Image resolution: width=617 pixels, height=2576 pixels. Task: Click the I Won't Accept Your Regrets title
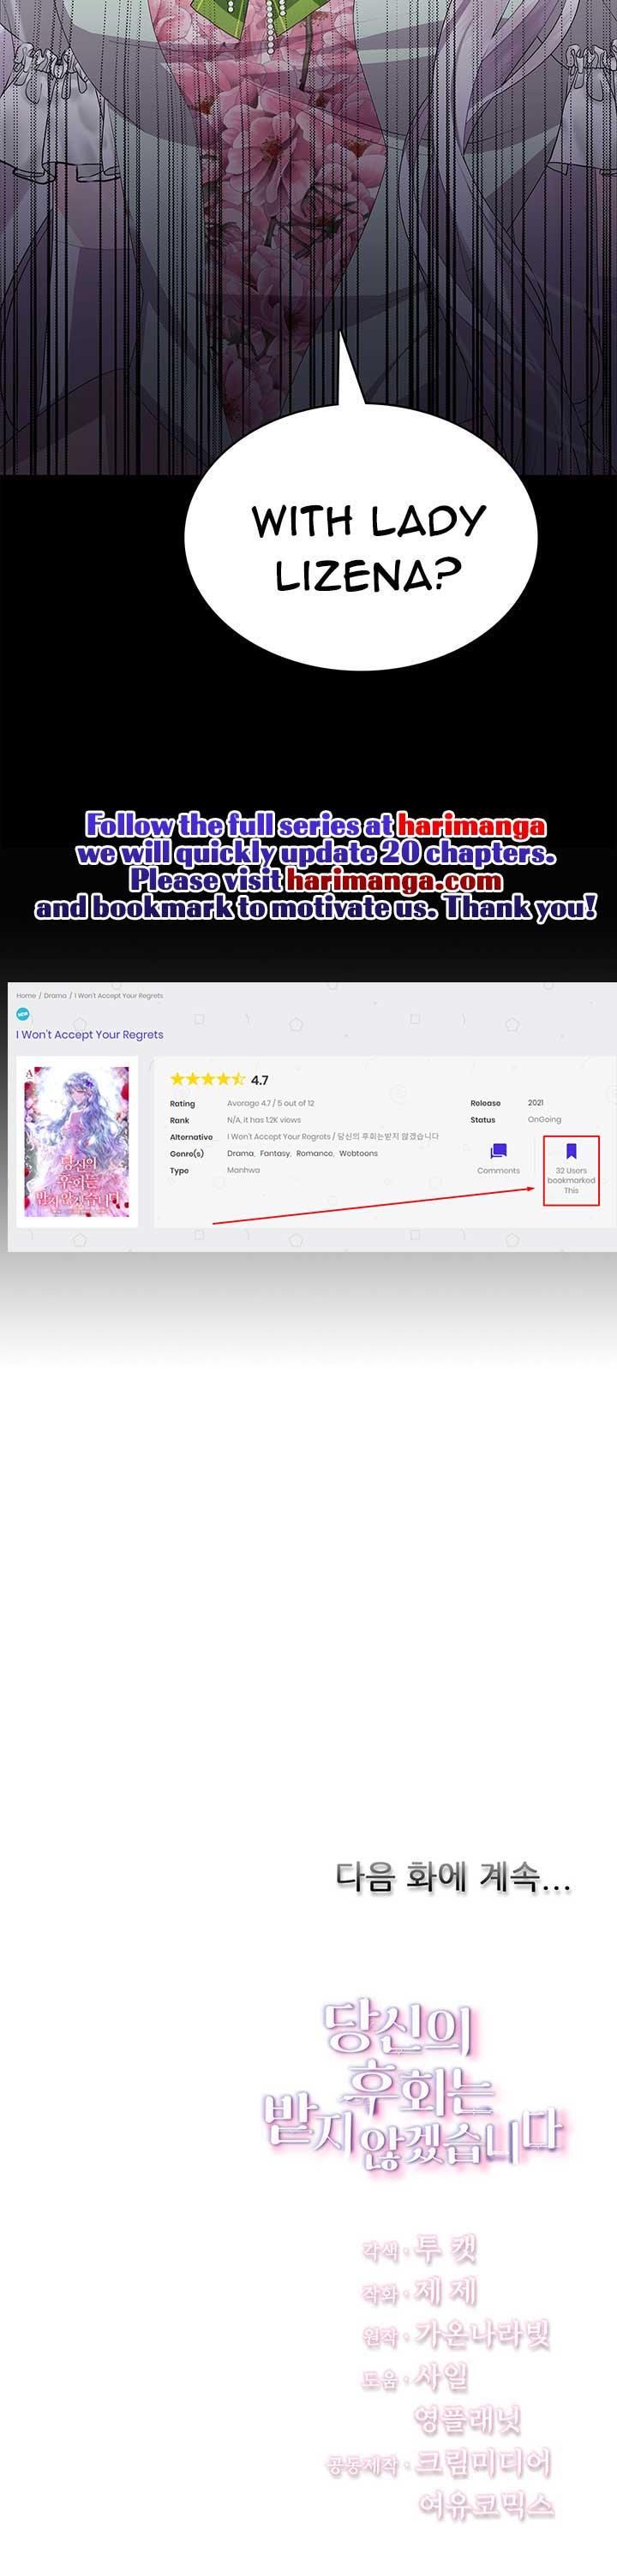click(90, 1034)
